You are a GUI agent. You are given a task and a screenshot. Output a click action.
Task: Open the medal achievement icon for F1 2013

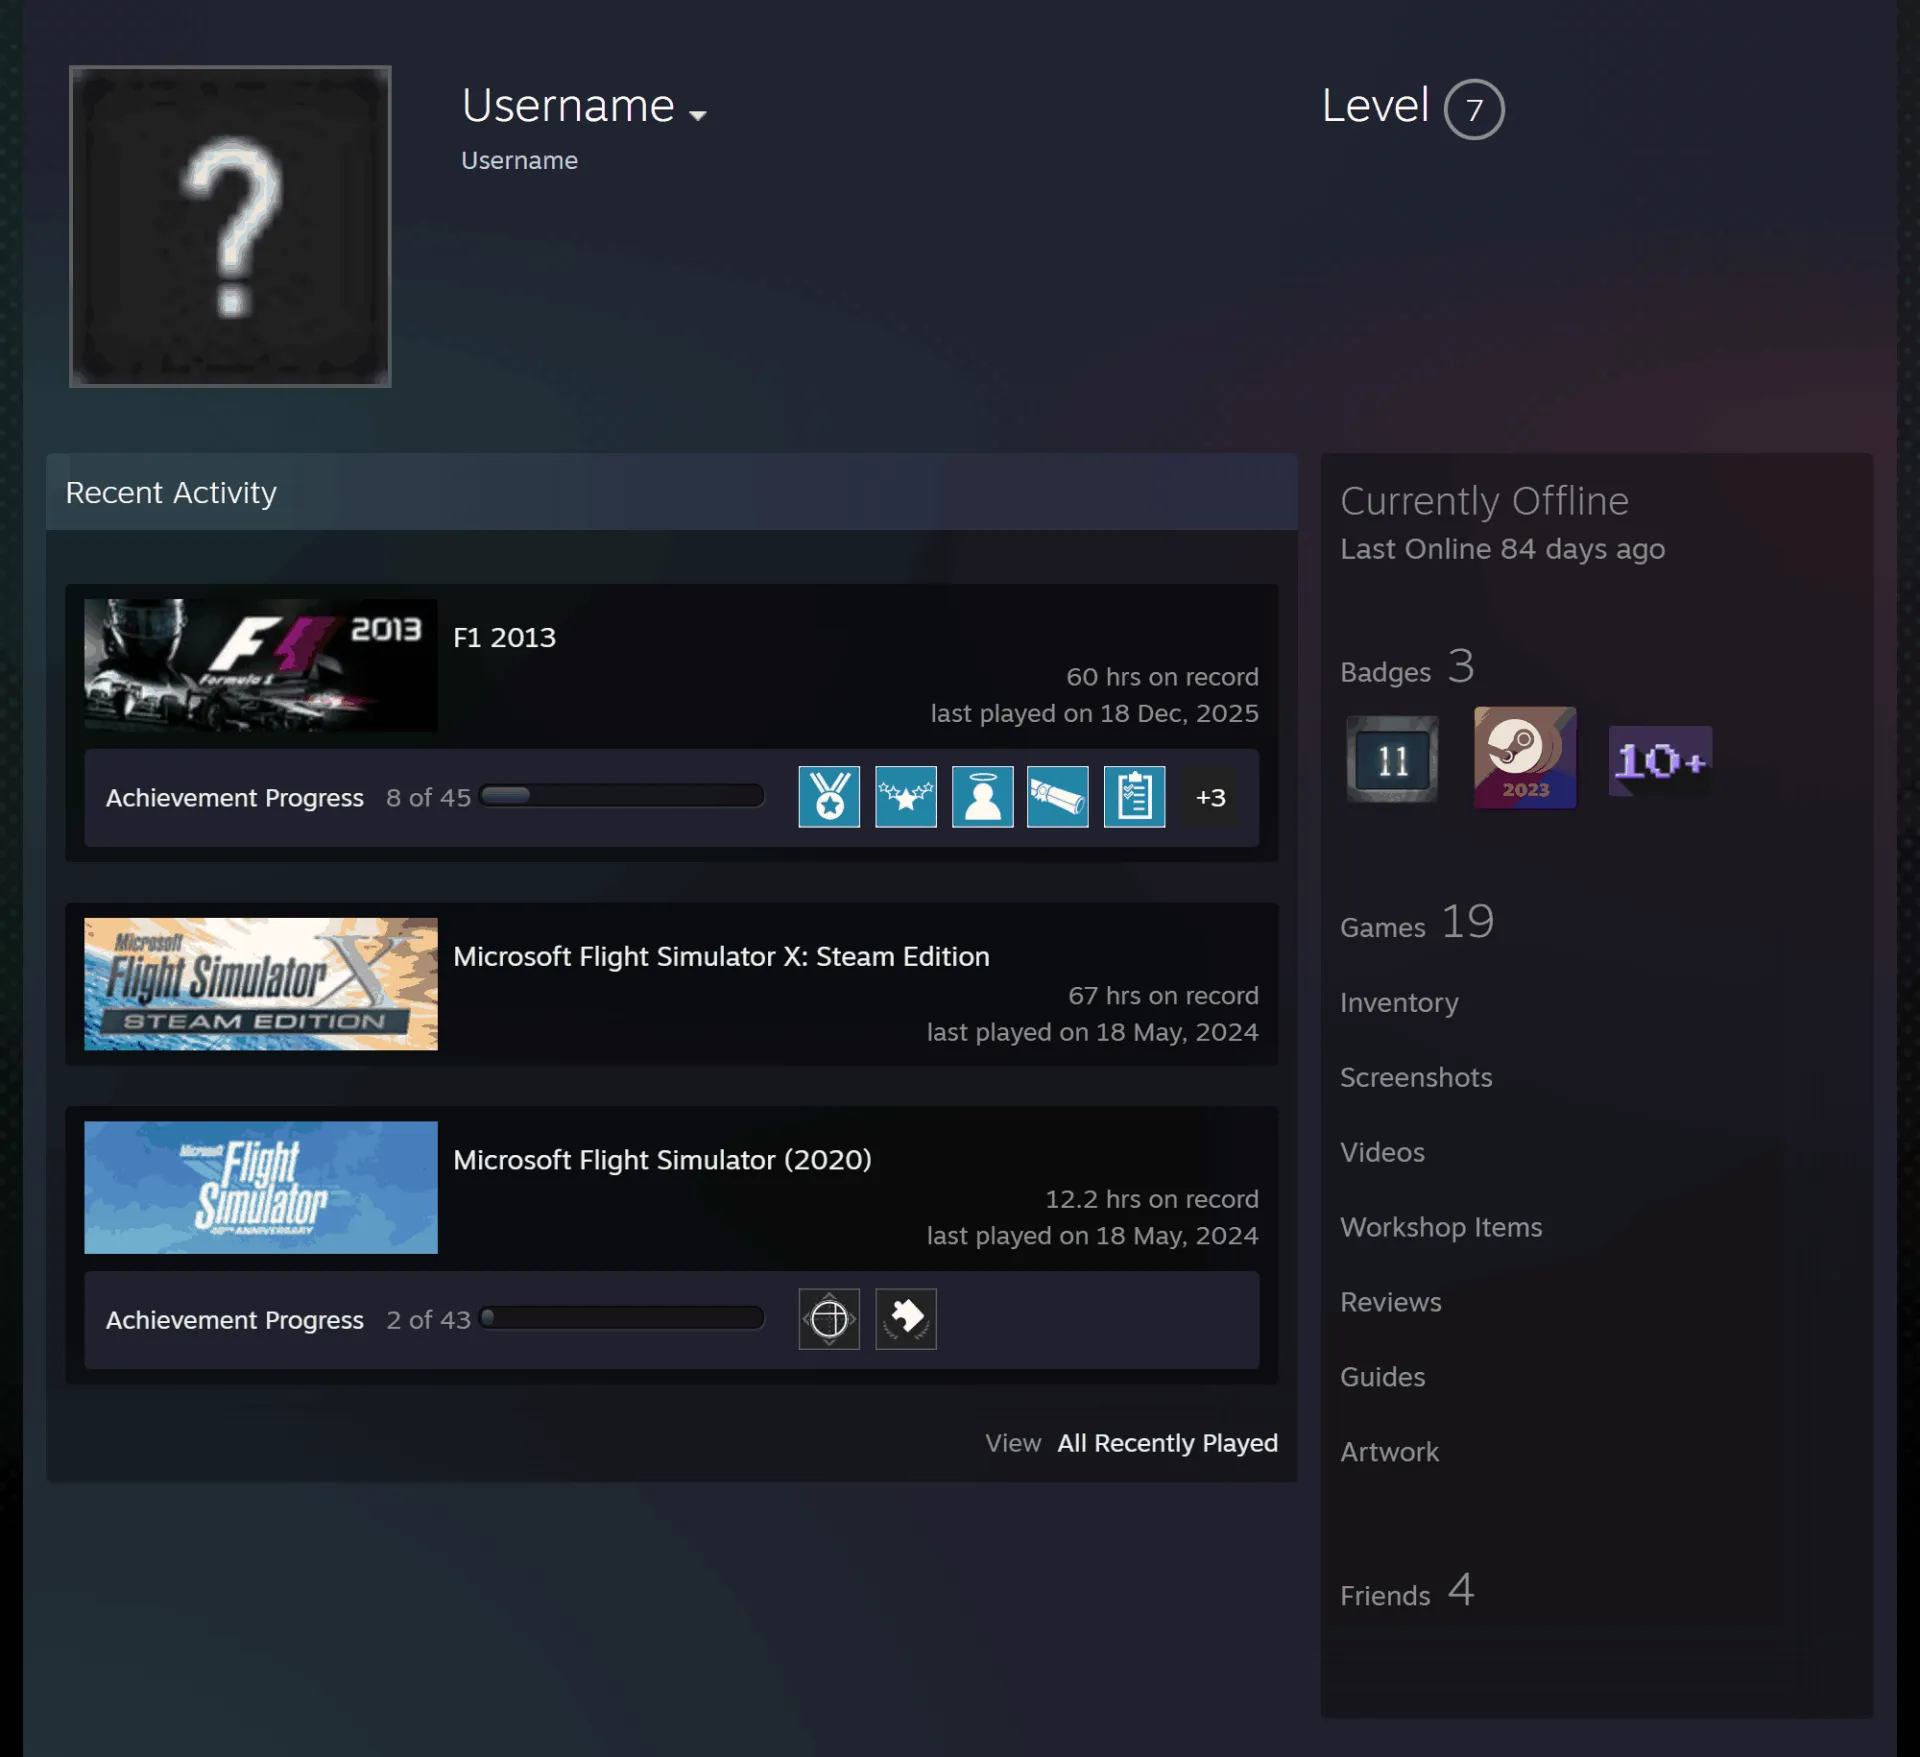pyautogui.click(x=829, y=797)
